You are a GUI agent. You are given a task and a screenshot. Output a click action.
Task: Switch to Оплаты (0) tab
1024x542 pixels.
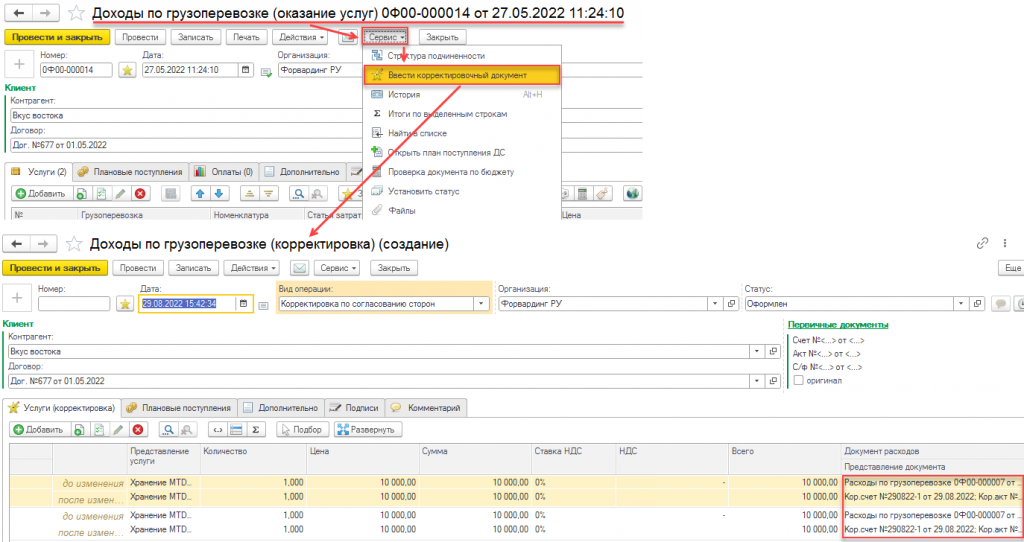click(224, 172)
